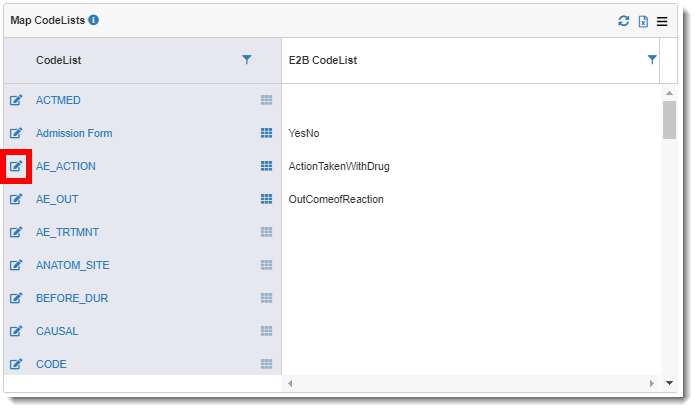This screenshot has width=698, height=412.
Task: Click the vertical scrollbar down arrow
Action: [x=669, y=383]
